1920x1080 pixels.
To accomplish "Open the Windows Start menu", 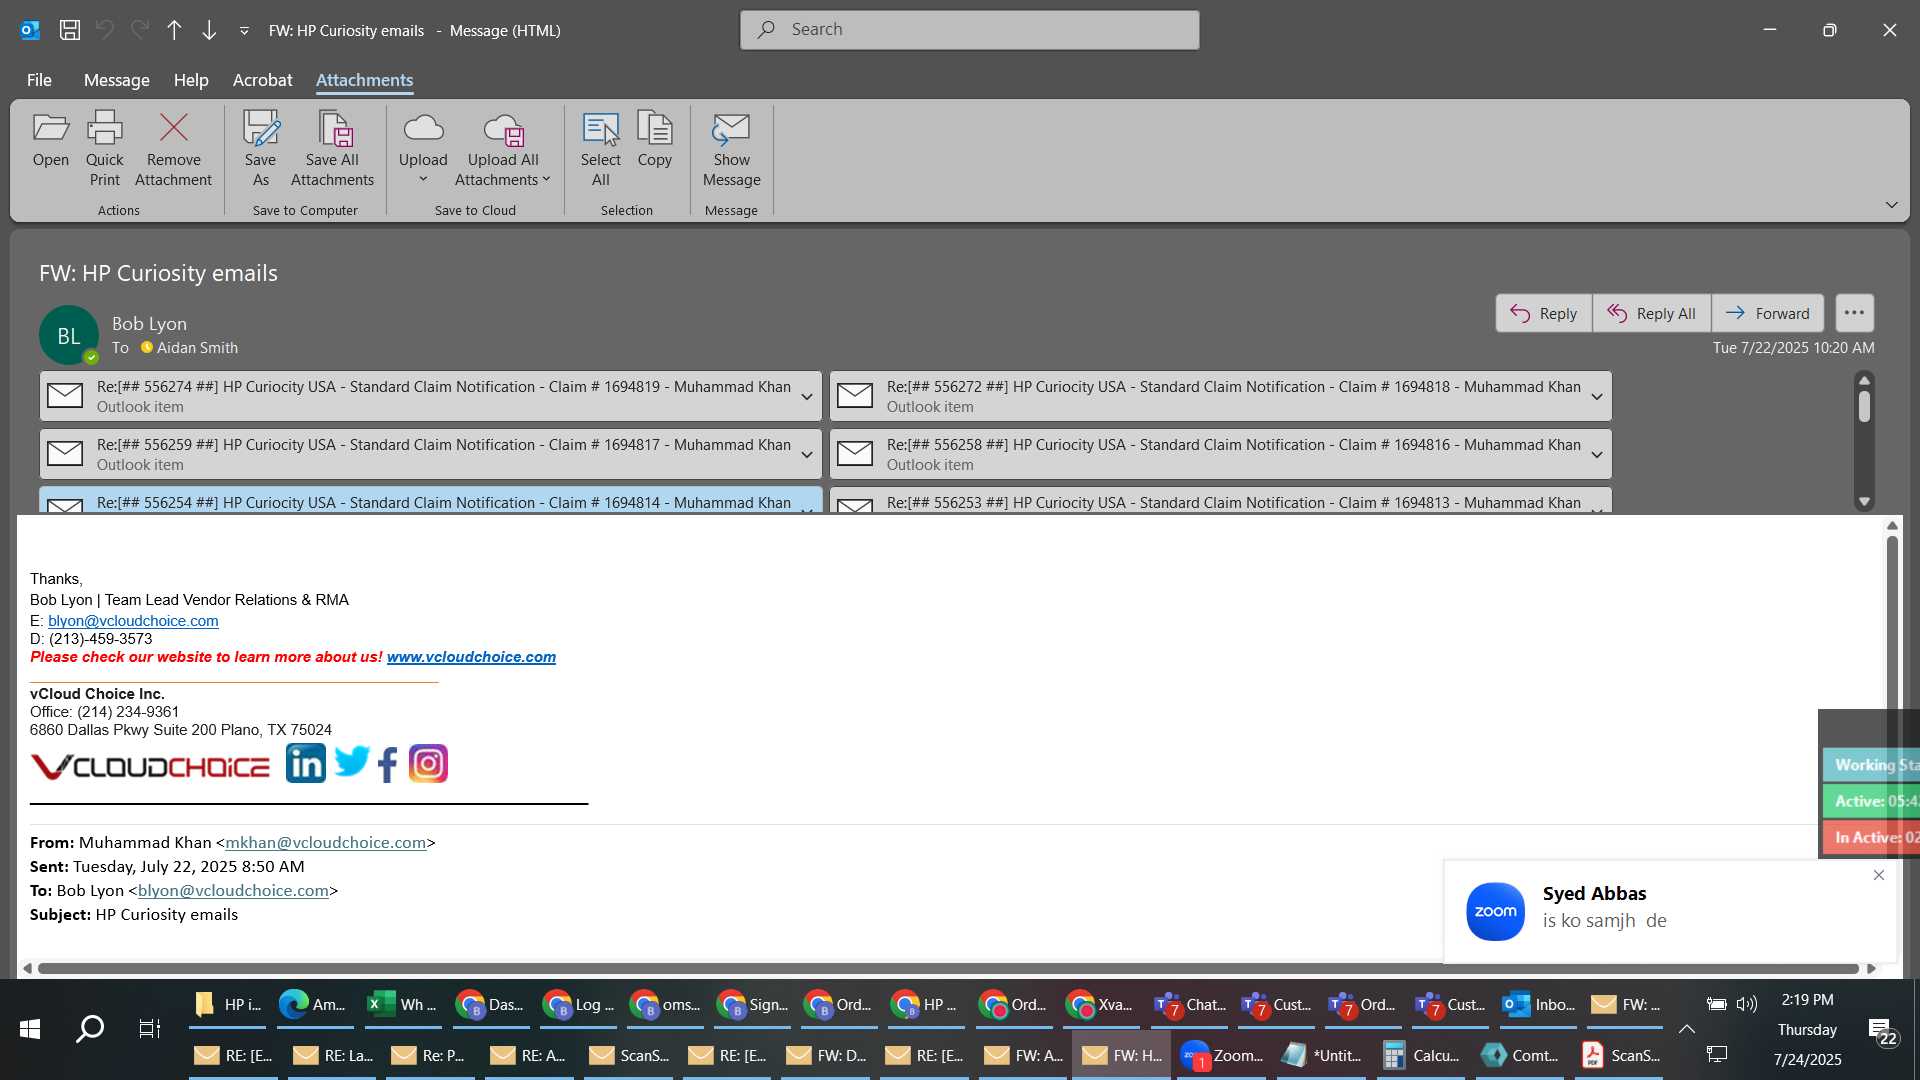I will tap(30, 1029).
